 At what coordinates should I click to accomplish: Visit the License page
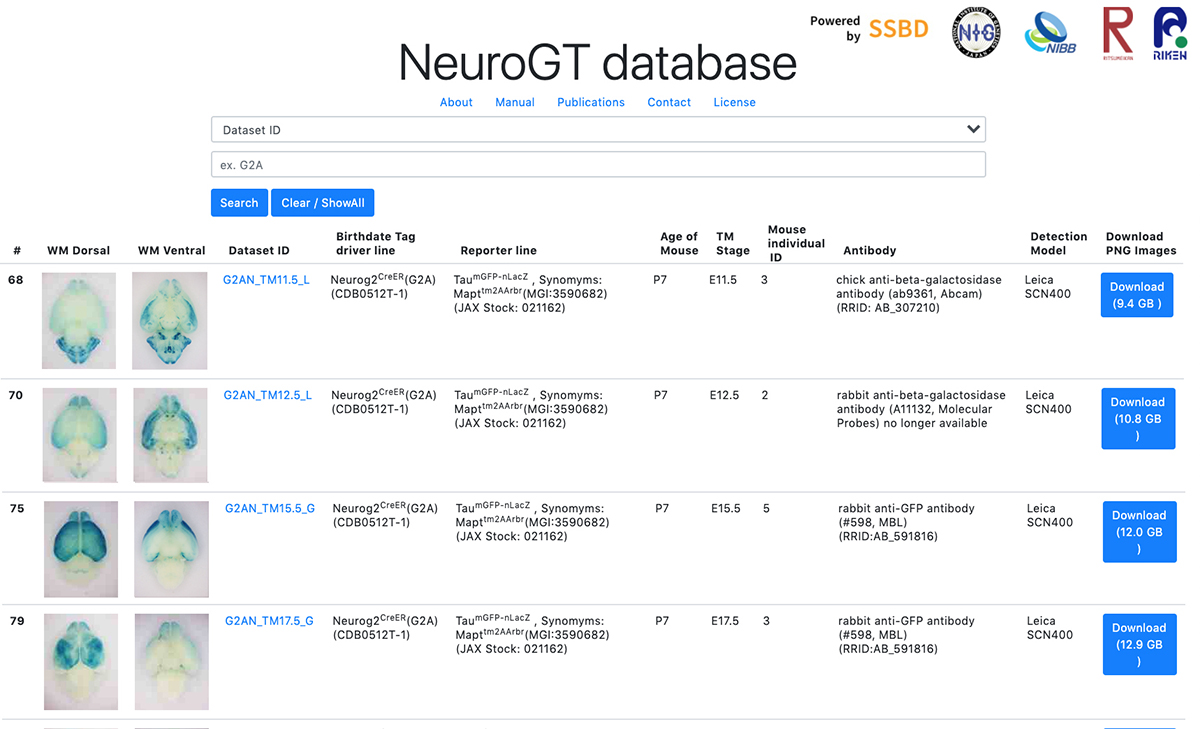click(x=734, y=102)
